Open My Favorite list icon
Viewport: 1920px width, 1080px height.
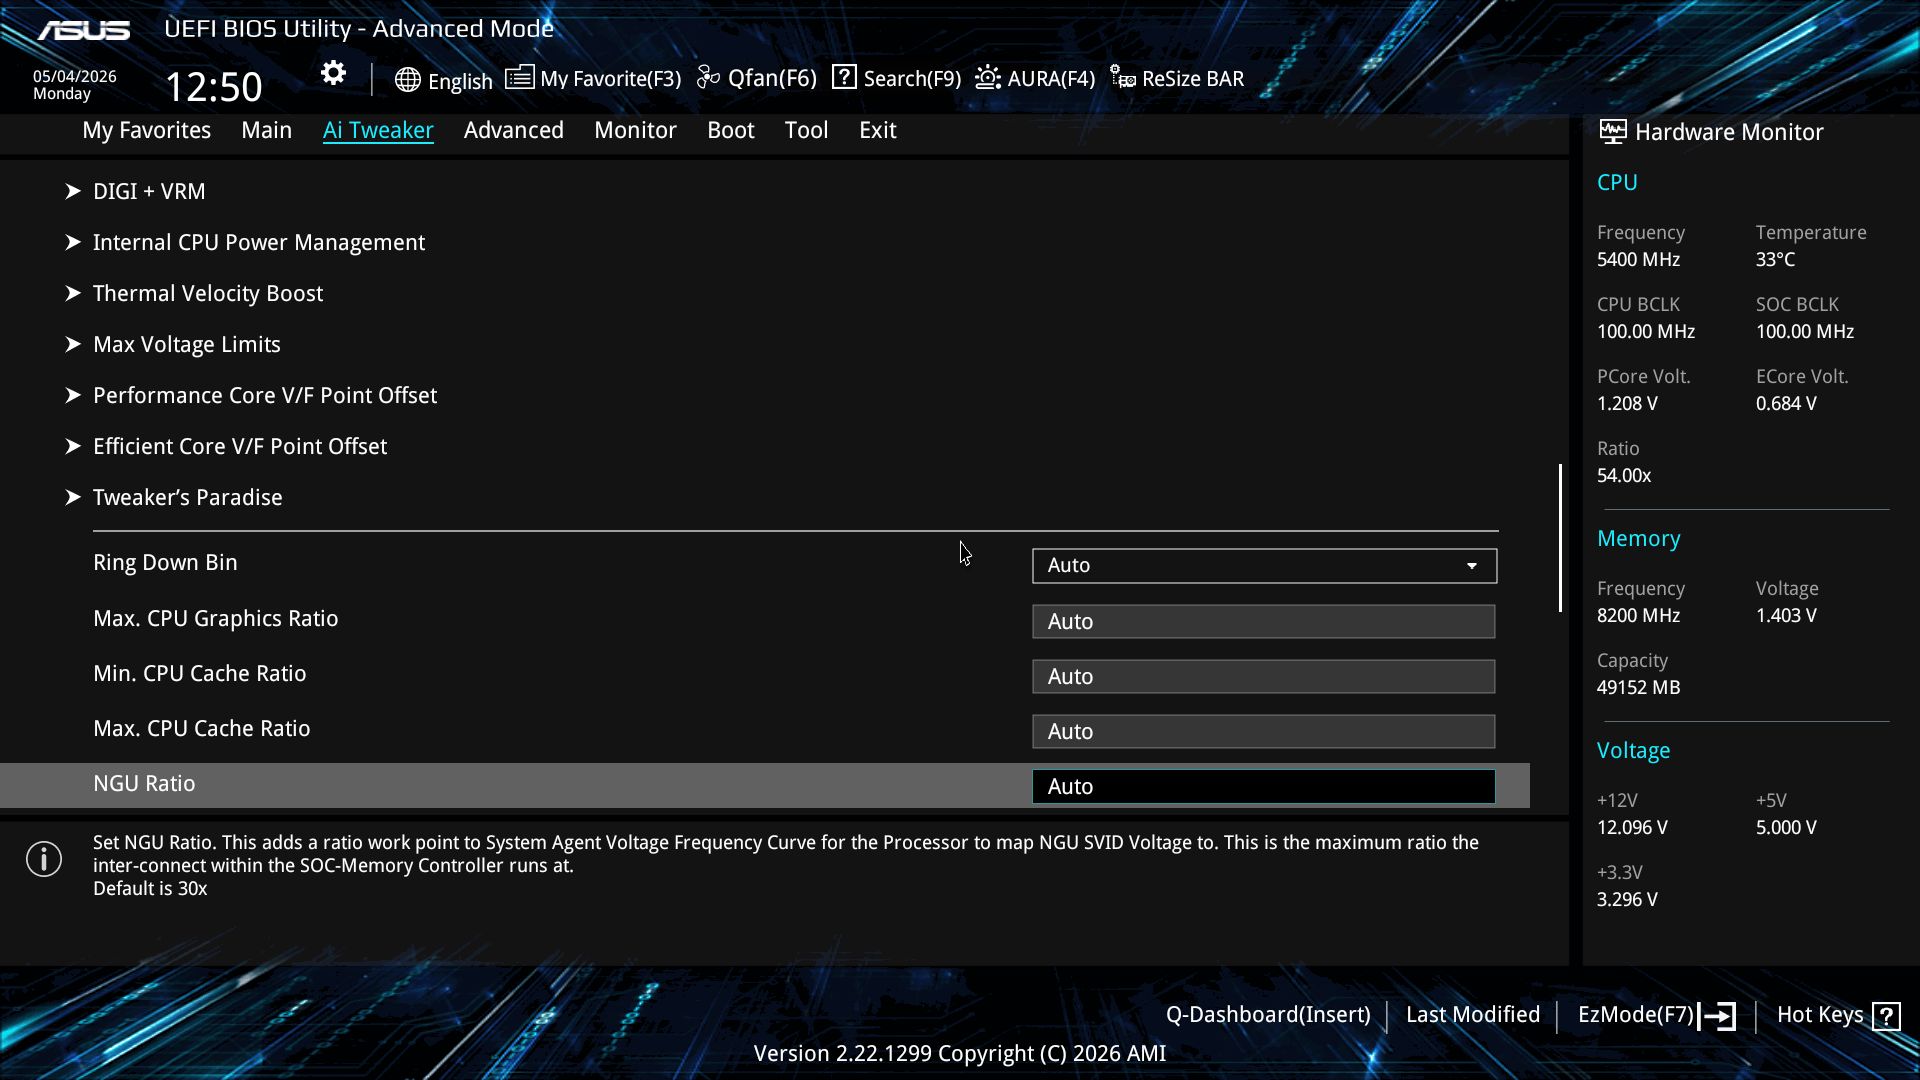pos(519,77)
